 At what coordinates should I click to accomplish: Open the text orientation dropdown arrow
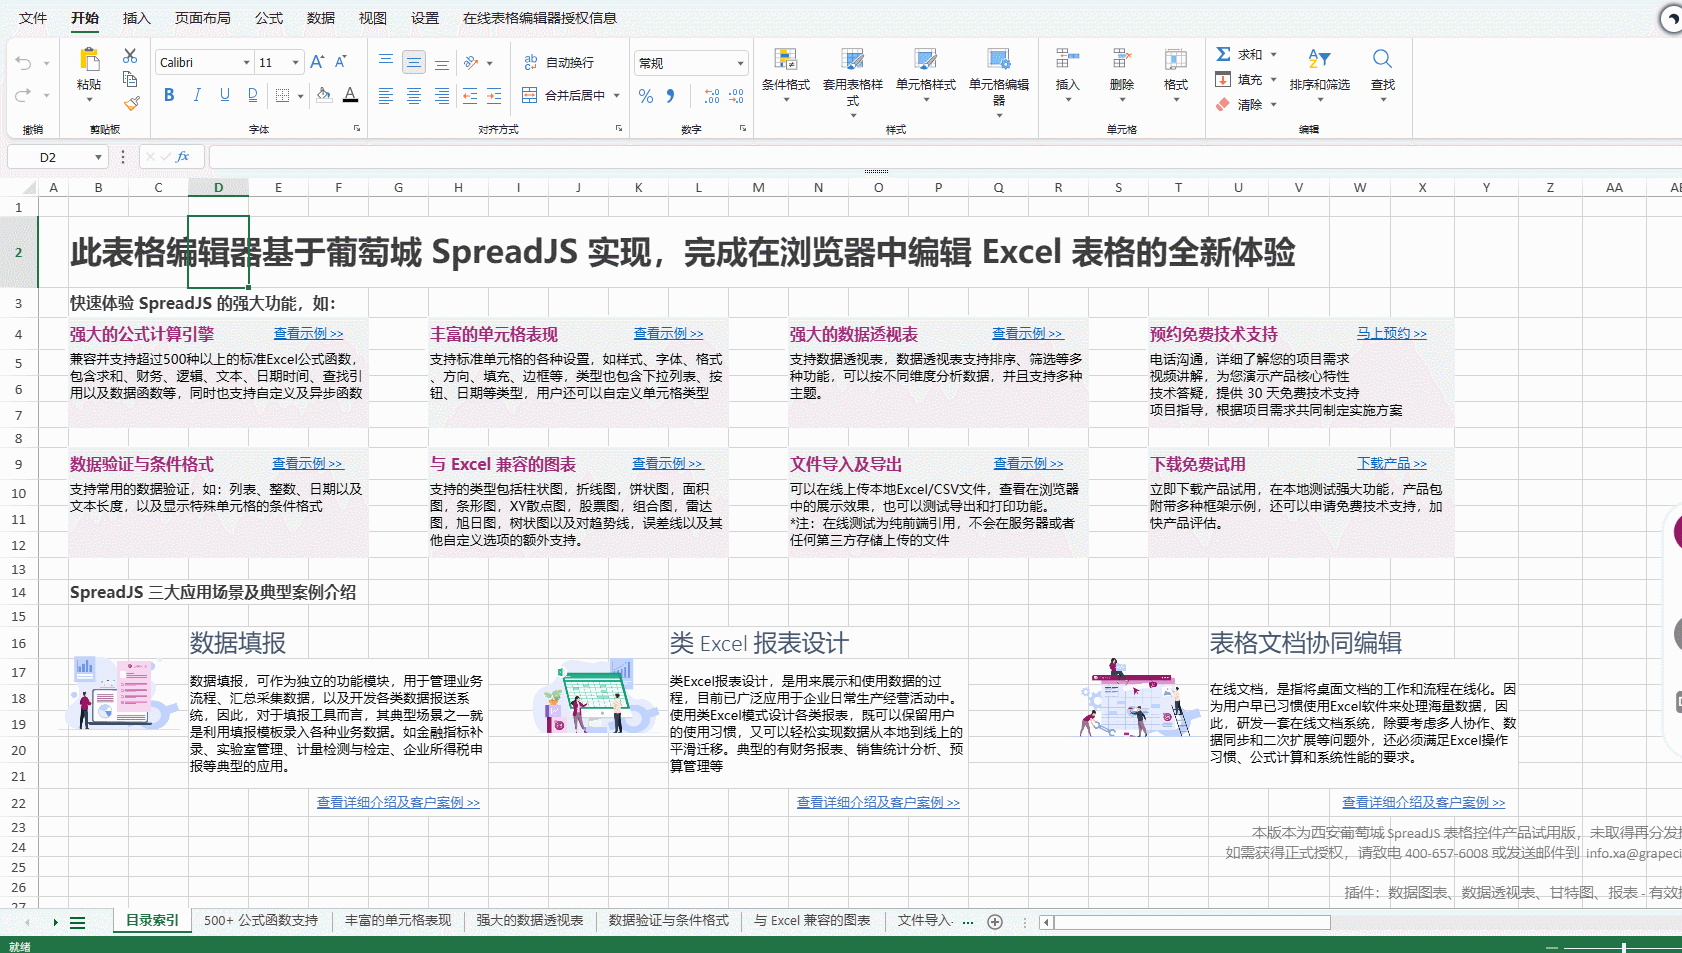pyautogui.click(x=490, y=63)
